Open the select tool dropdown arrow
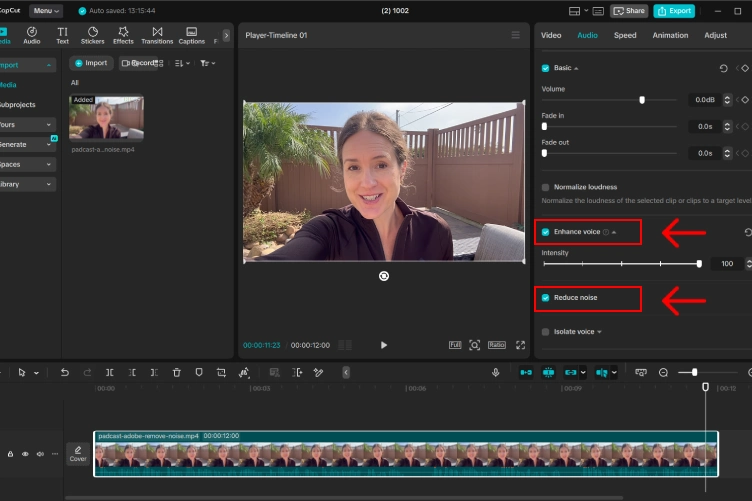The image size is (752, 501). [36, 373]
